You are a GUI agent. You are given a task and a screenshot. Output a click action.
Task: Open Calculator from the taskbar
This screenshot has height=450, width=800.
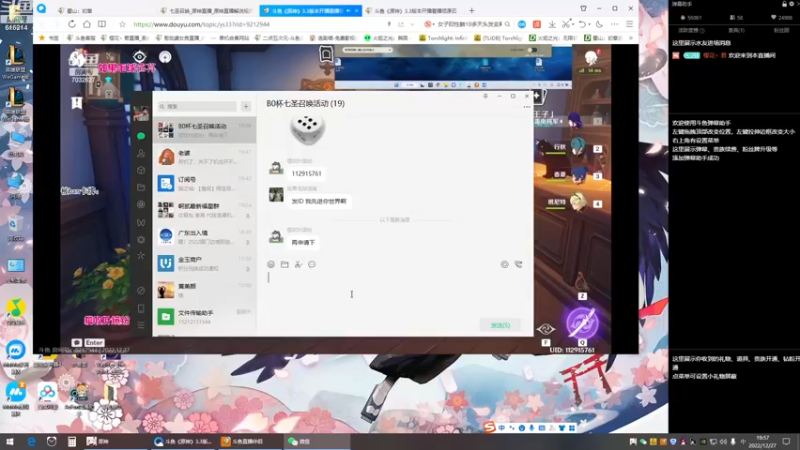click(71, 441)
